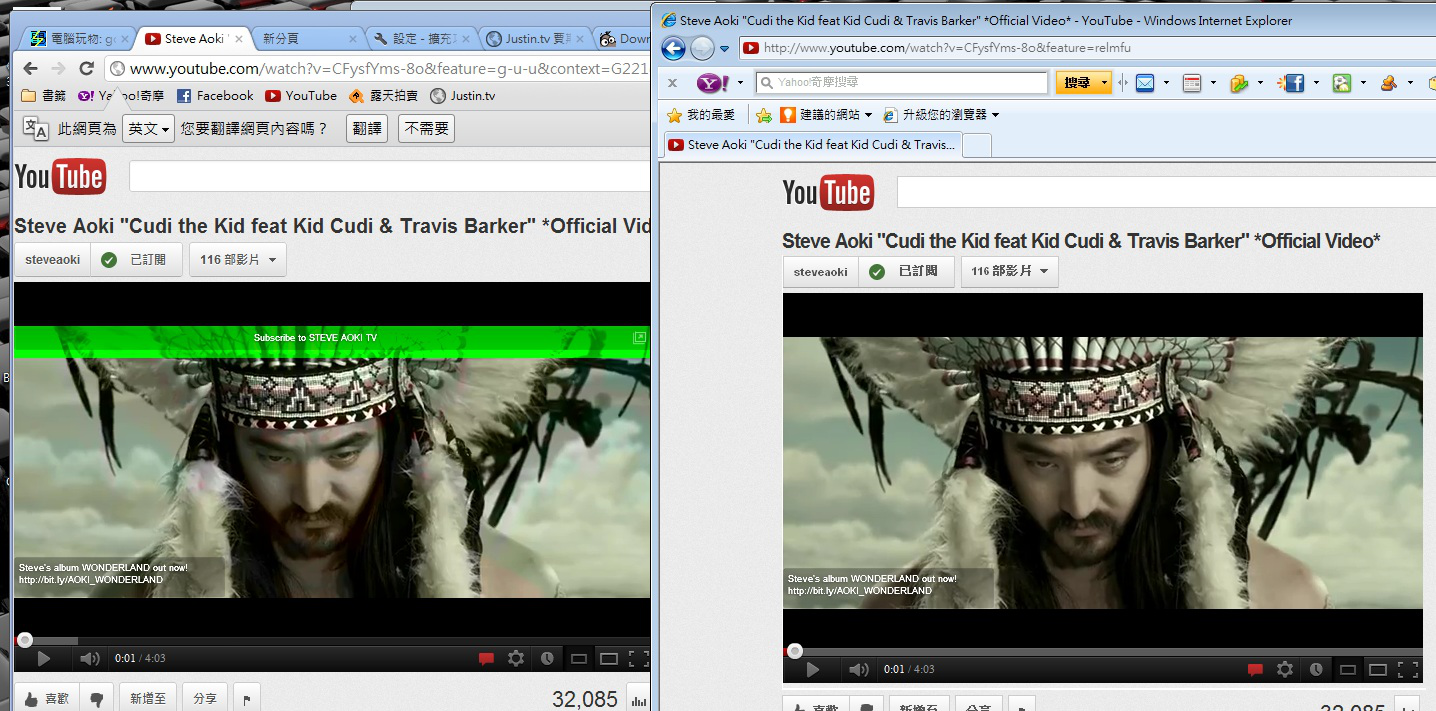Click the 搜尋 search button in Yahoo toolbar

point(1077,83)
